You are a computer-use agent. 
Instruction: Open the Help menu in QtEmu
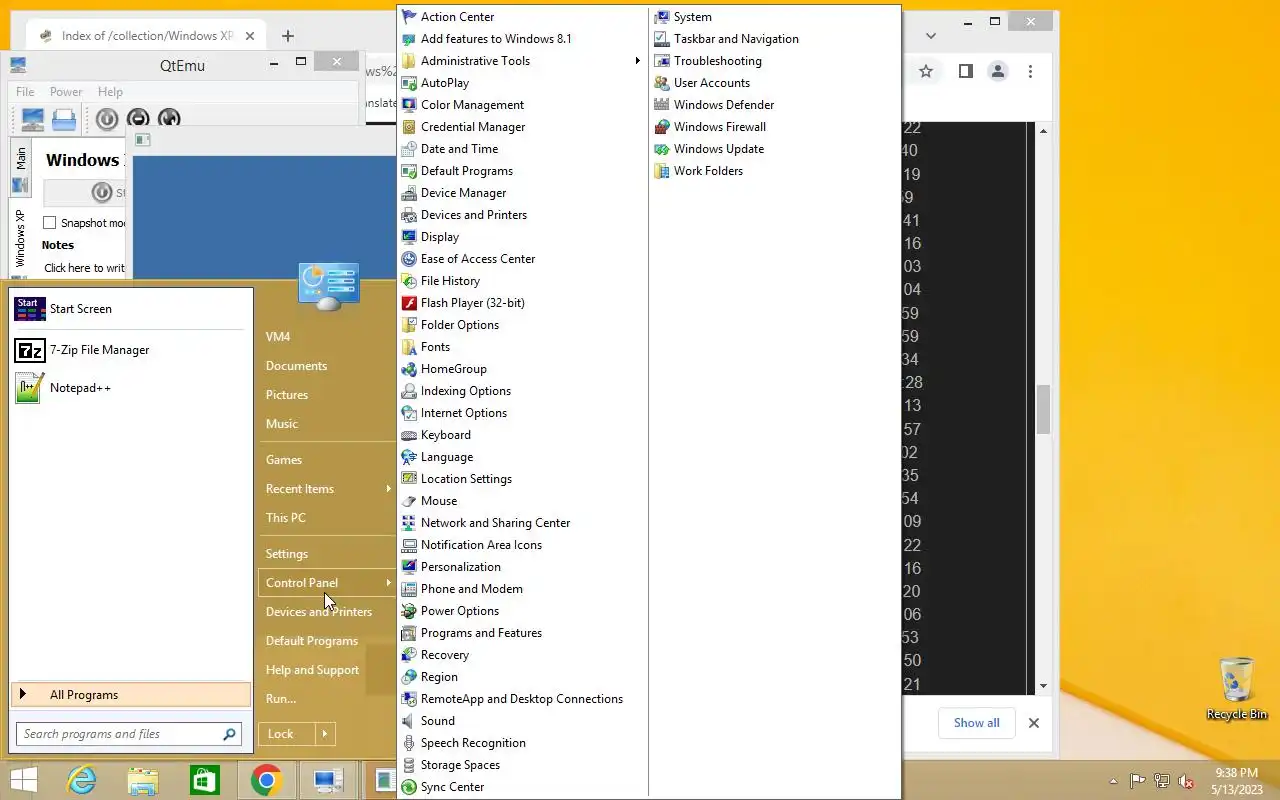pyautogui.click(x=110, y=92)
